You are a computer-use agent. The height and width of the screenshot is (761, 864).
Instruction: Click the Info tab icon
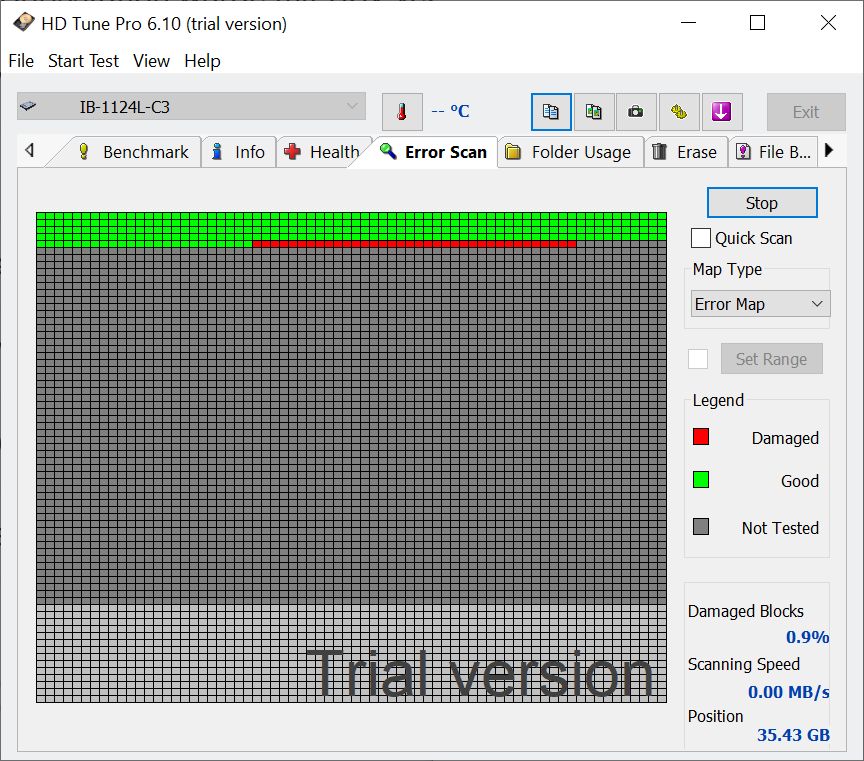coord(217,152)
